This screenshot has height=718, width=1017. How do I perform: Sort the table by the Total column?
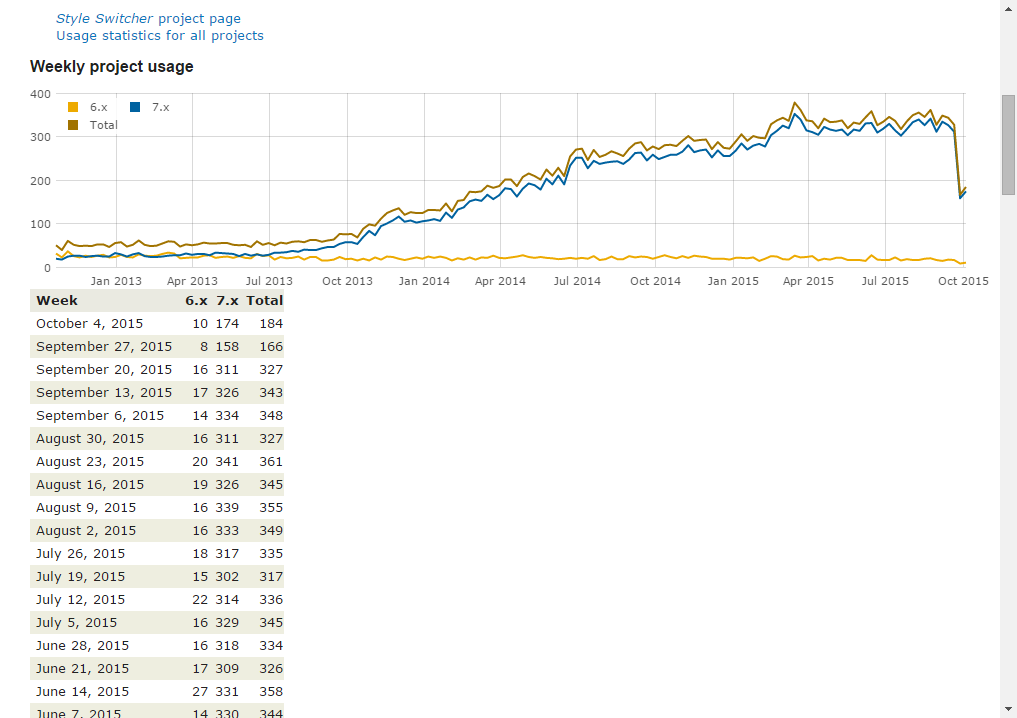tap(264, 300)
